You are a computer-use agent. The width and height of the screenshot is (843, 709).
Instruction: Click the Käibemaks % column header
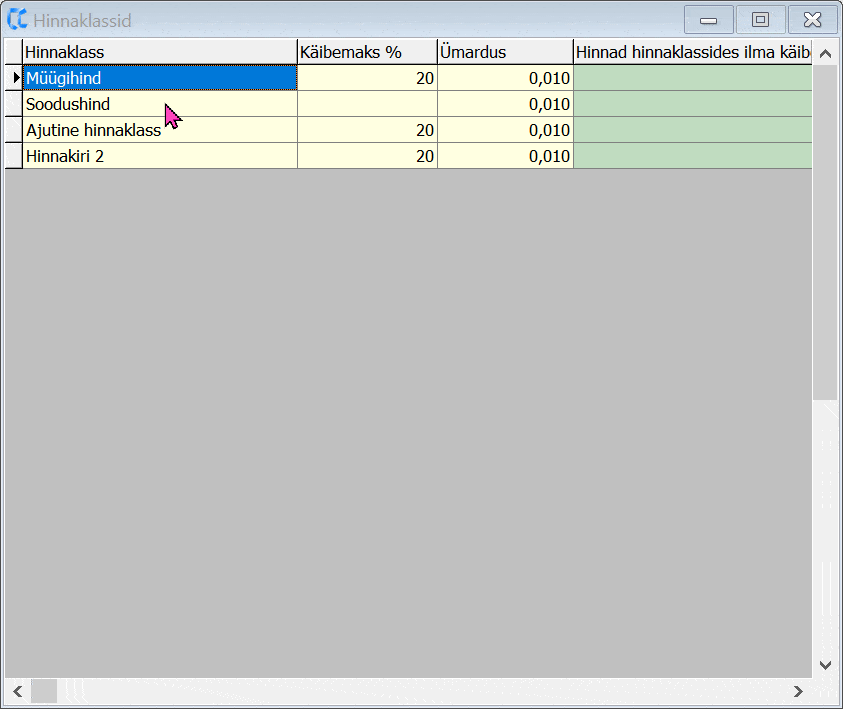[x=367, y=52]
